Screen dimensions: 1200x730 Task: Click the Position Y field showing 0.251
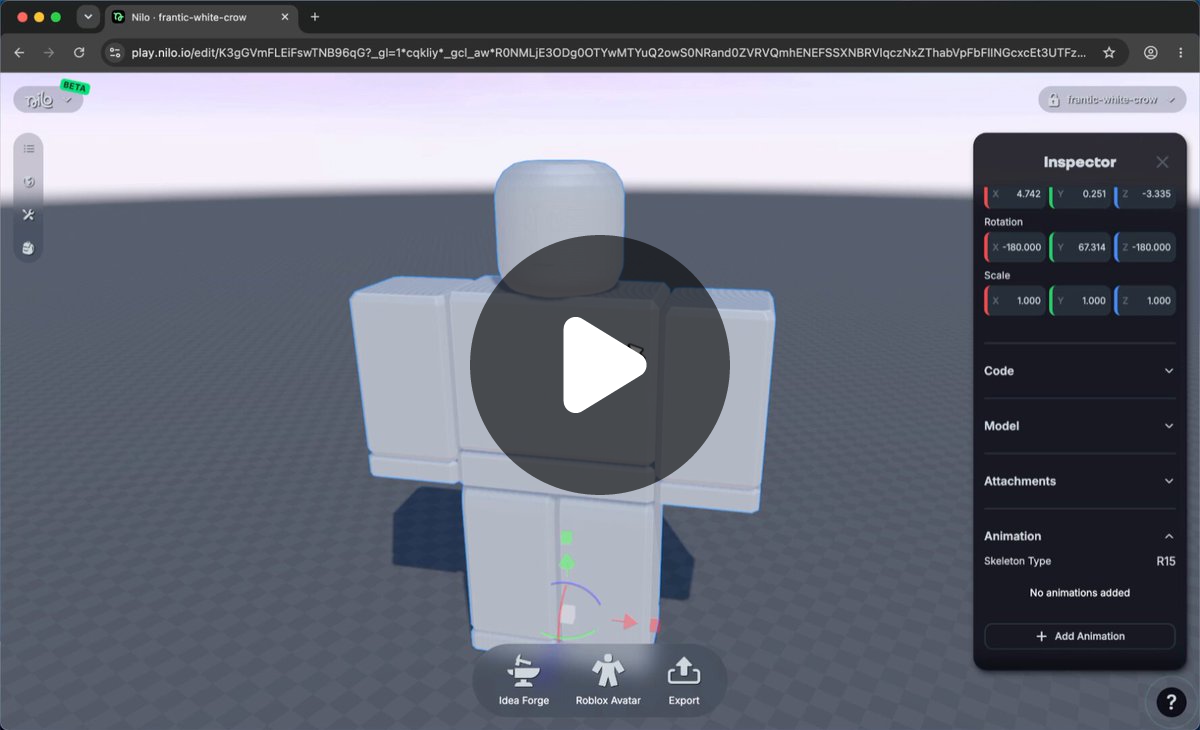[x=1080, y=194]
